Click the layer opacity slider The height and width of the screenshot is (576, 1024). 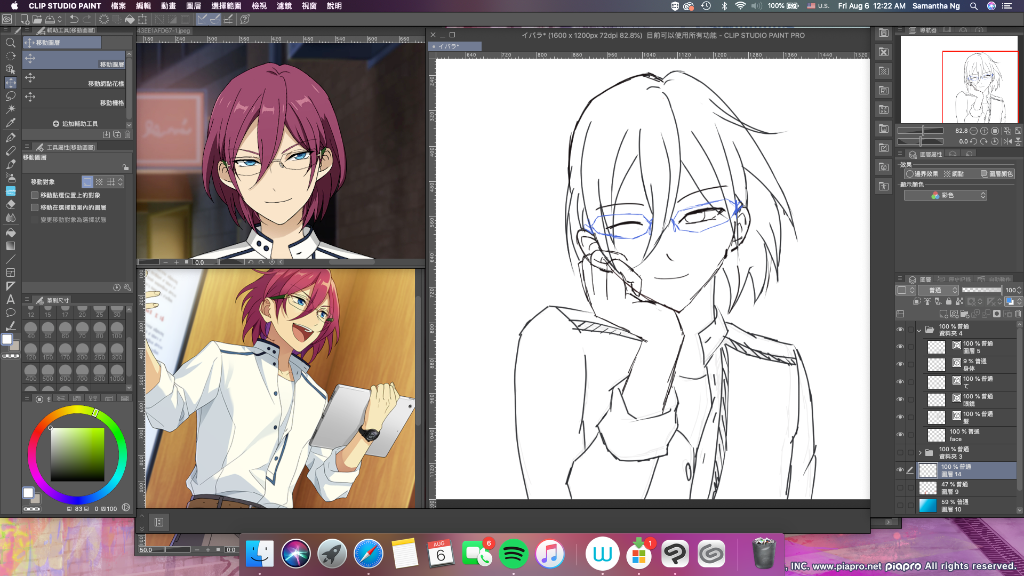(x=982, y=290)
